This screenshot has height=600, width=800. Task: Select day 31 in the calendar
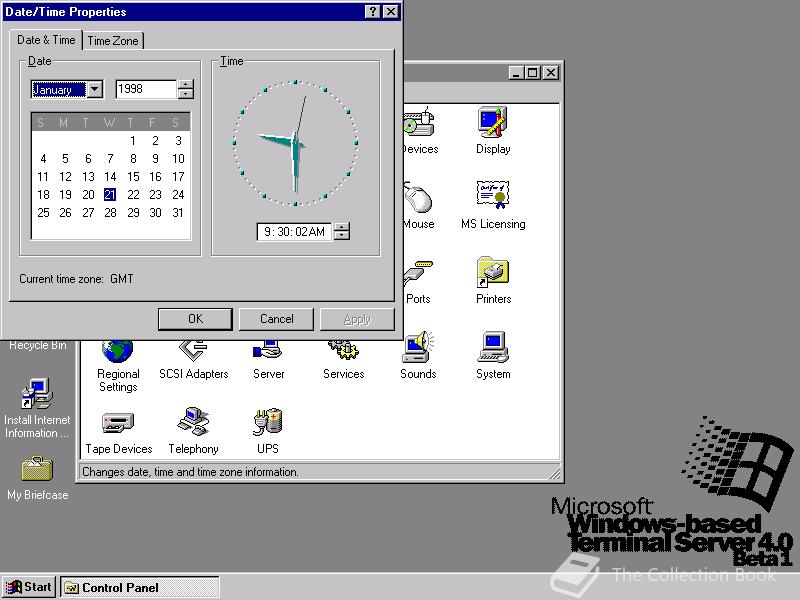[178, 212]
